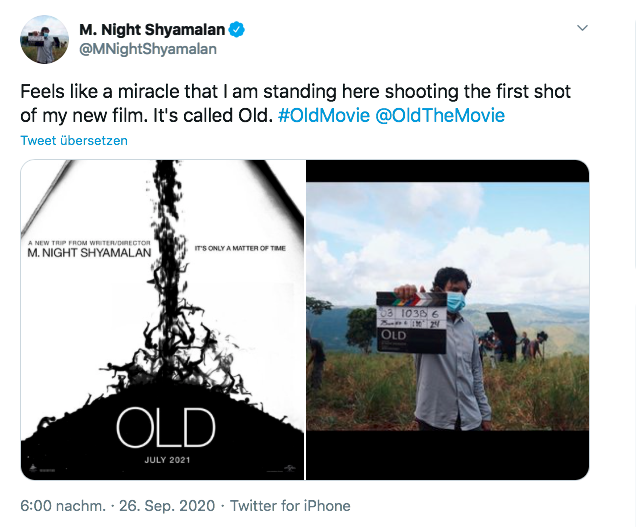Click the 'Twitter for iPhone' source link

click(x=290, y=506)
